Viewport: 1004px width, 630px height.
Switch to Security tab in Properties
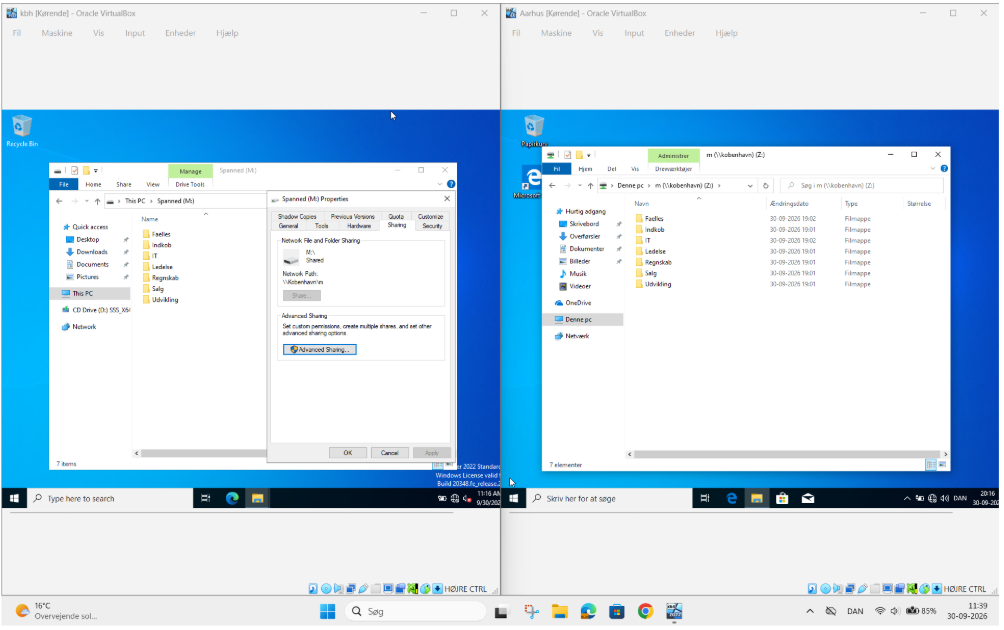coord(432,226)
